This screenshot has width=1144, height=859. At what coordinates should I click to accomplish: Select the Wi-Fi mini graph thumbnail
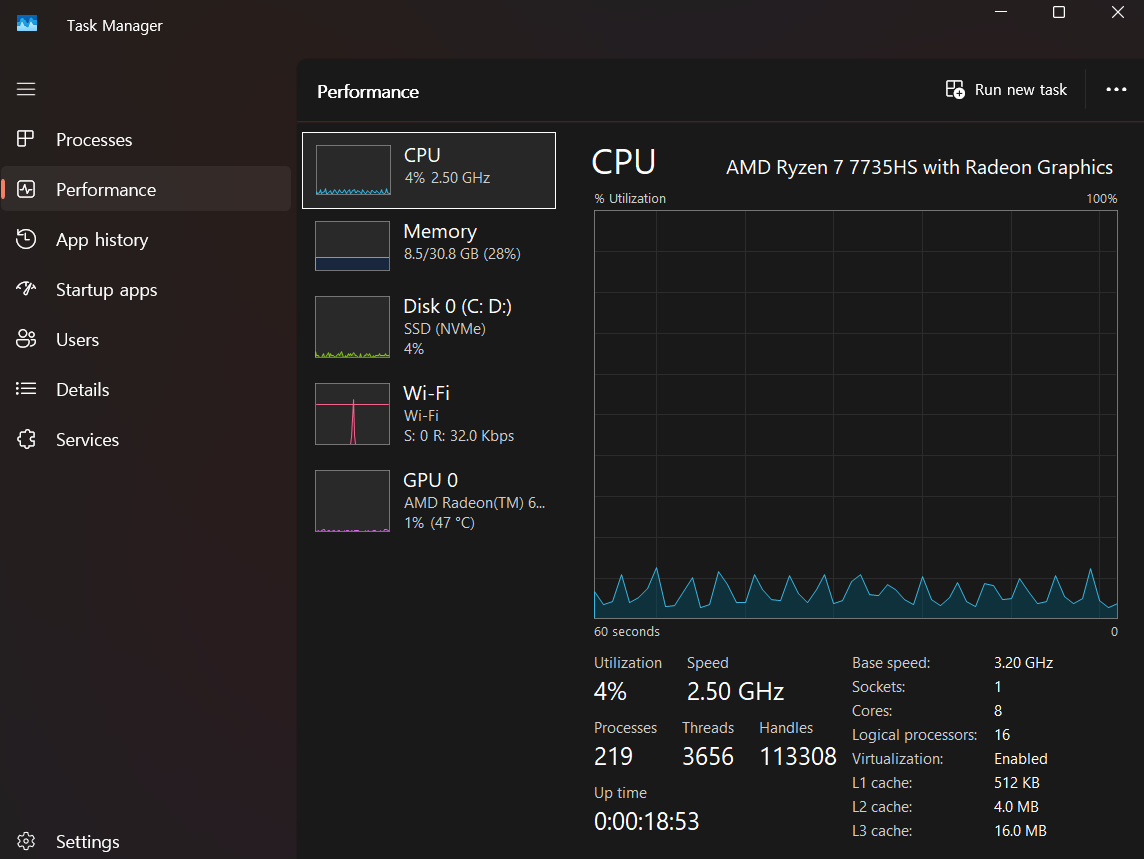point(352,414)
